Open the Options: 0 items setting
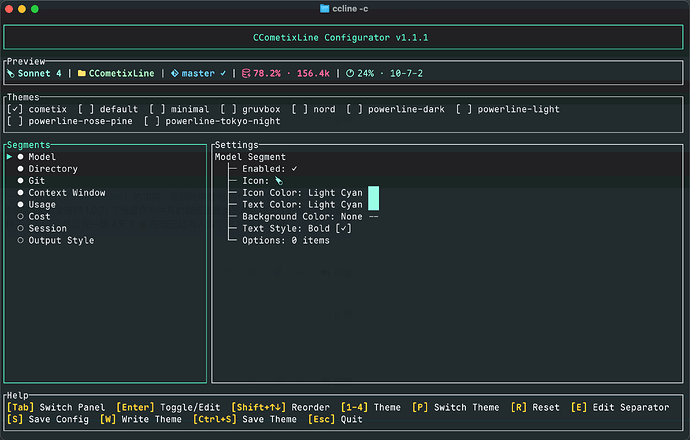Viewport: 690px width, 440px height. point(286,240)
